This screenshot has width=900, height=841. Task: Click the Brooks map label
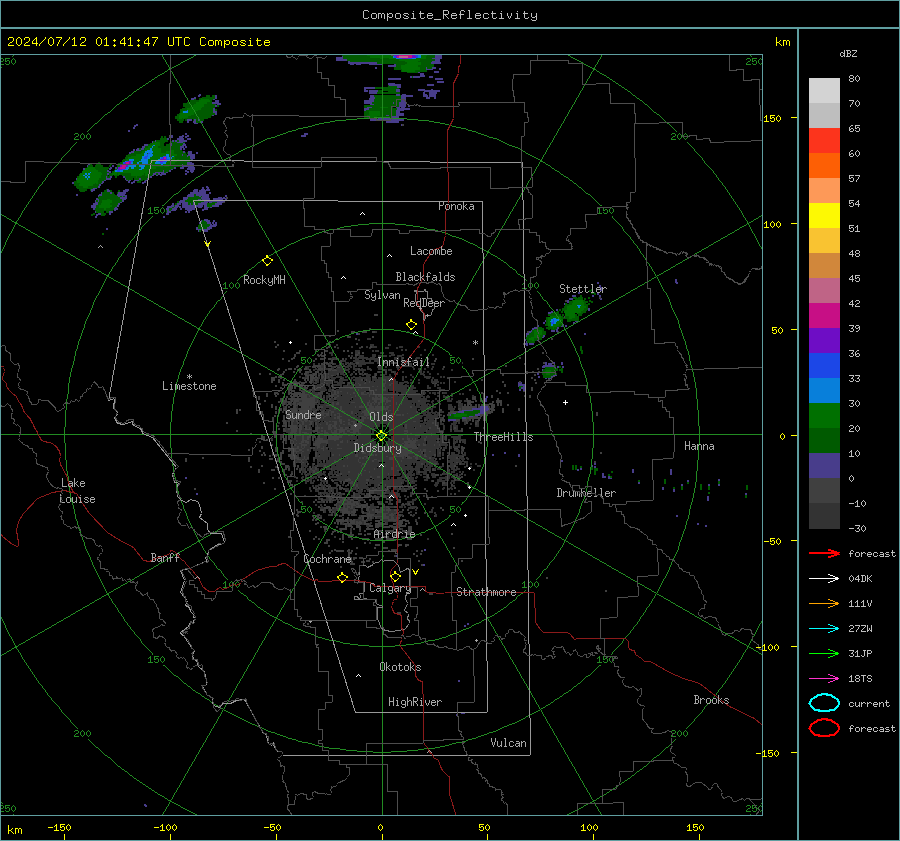coord(711,700)
